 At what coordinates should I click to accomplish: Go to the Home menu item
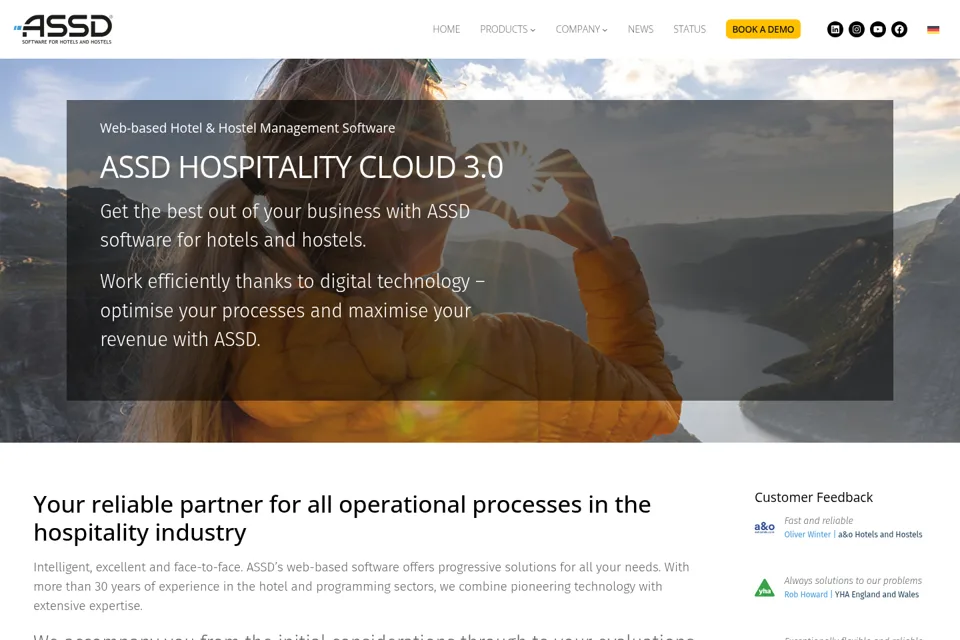pyautogui.click(x=446, y=29)
